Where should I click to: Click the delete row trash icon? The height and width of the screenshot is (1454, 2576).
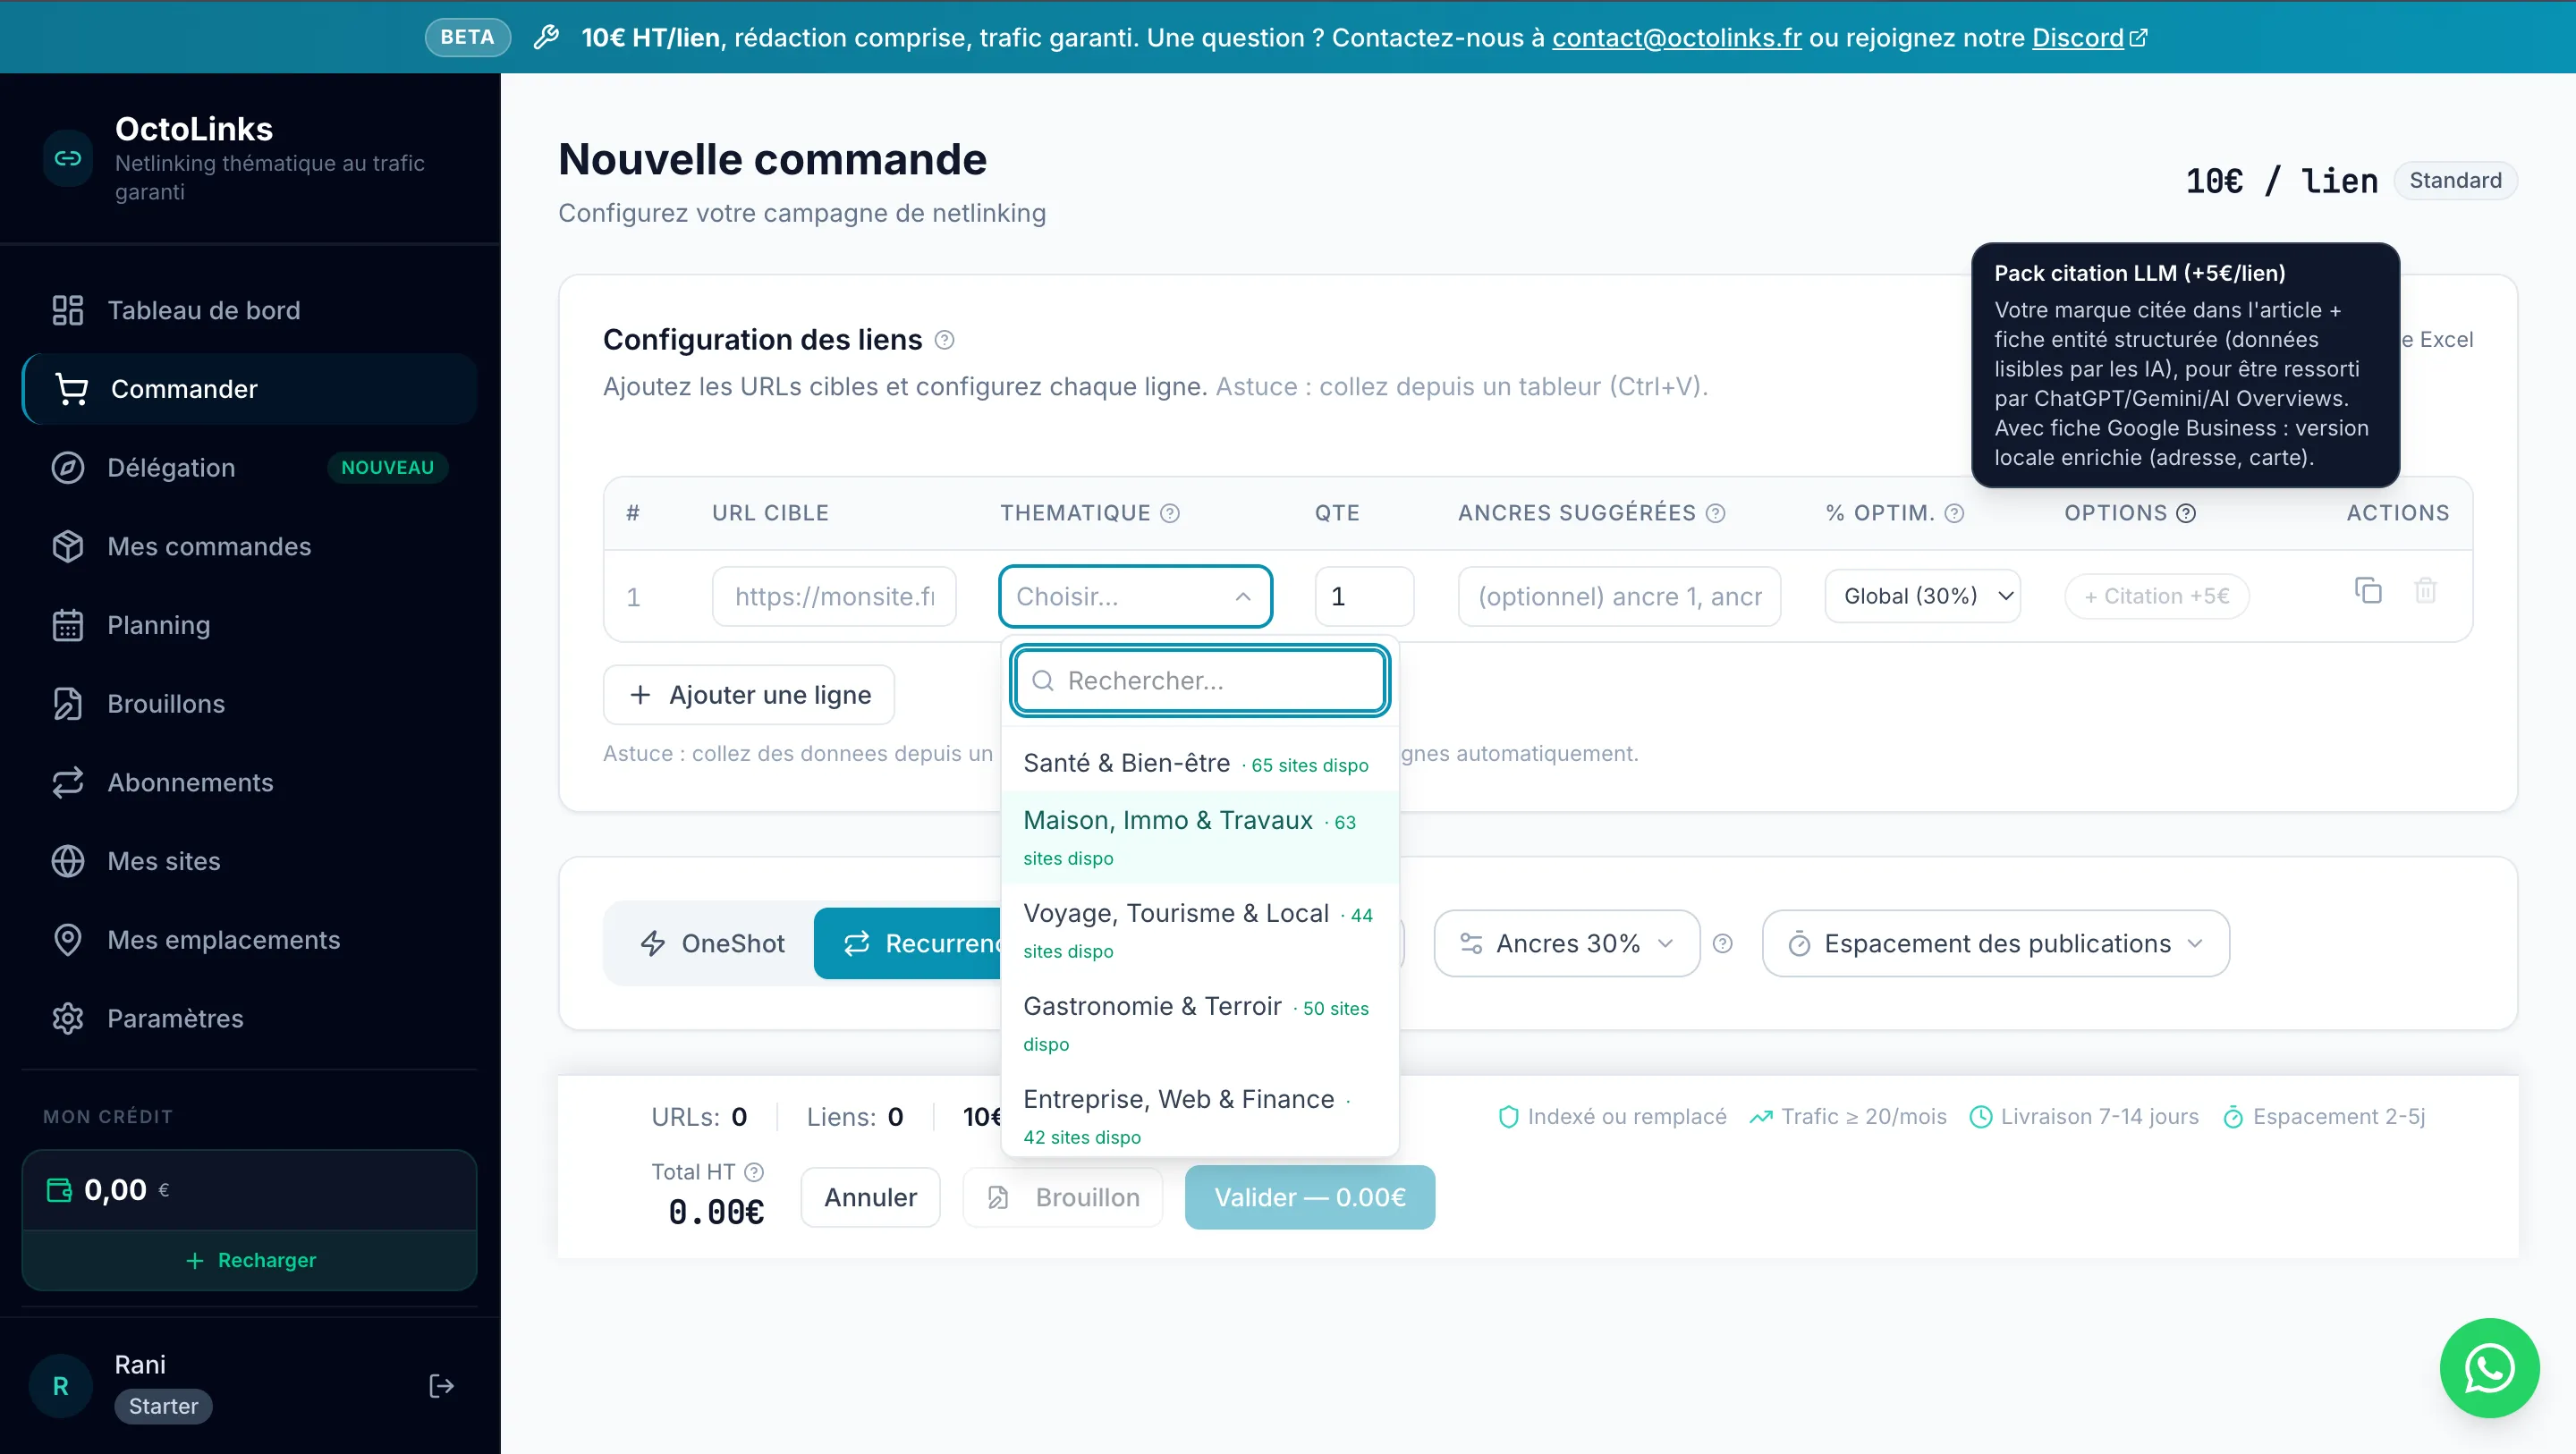pyautogui.click(x=2425, y=591)
